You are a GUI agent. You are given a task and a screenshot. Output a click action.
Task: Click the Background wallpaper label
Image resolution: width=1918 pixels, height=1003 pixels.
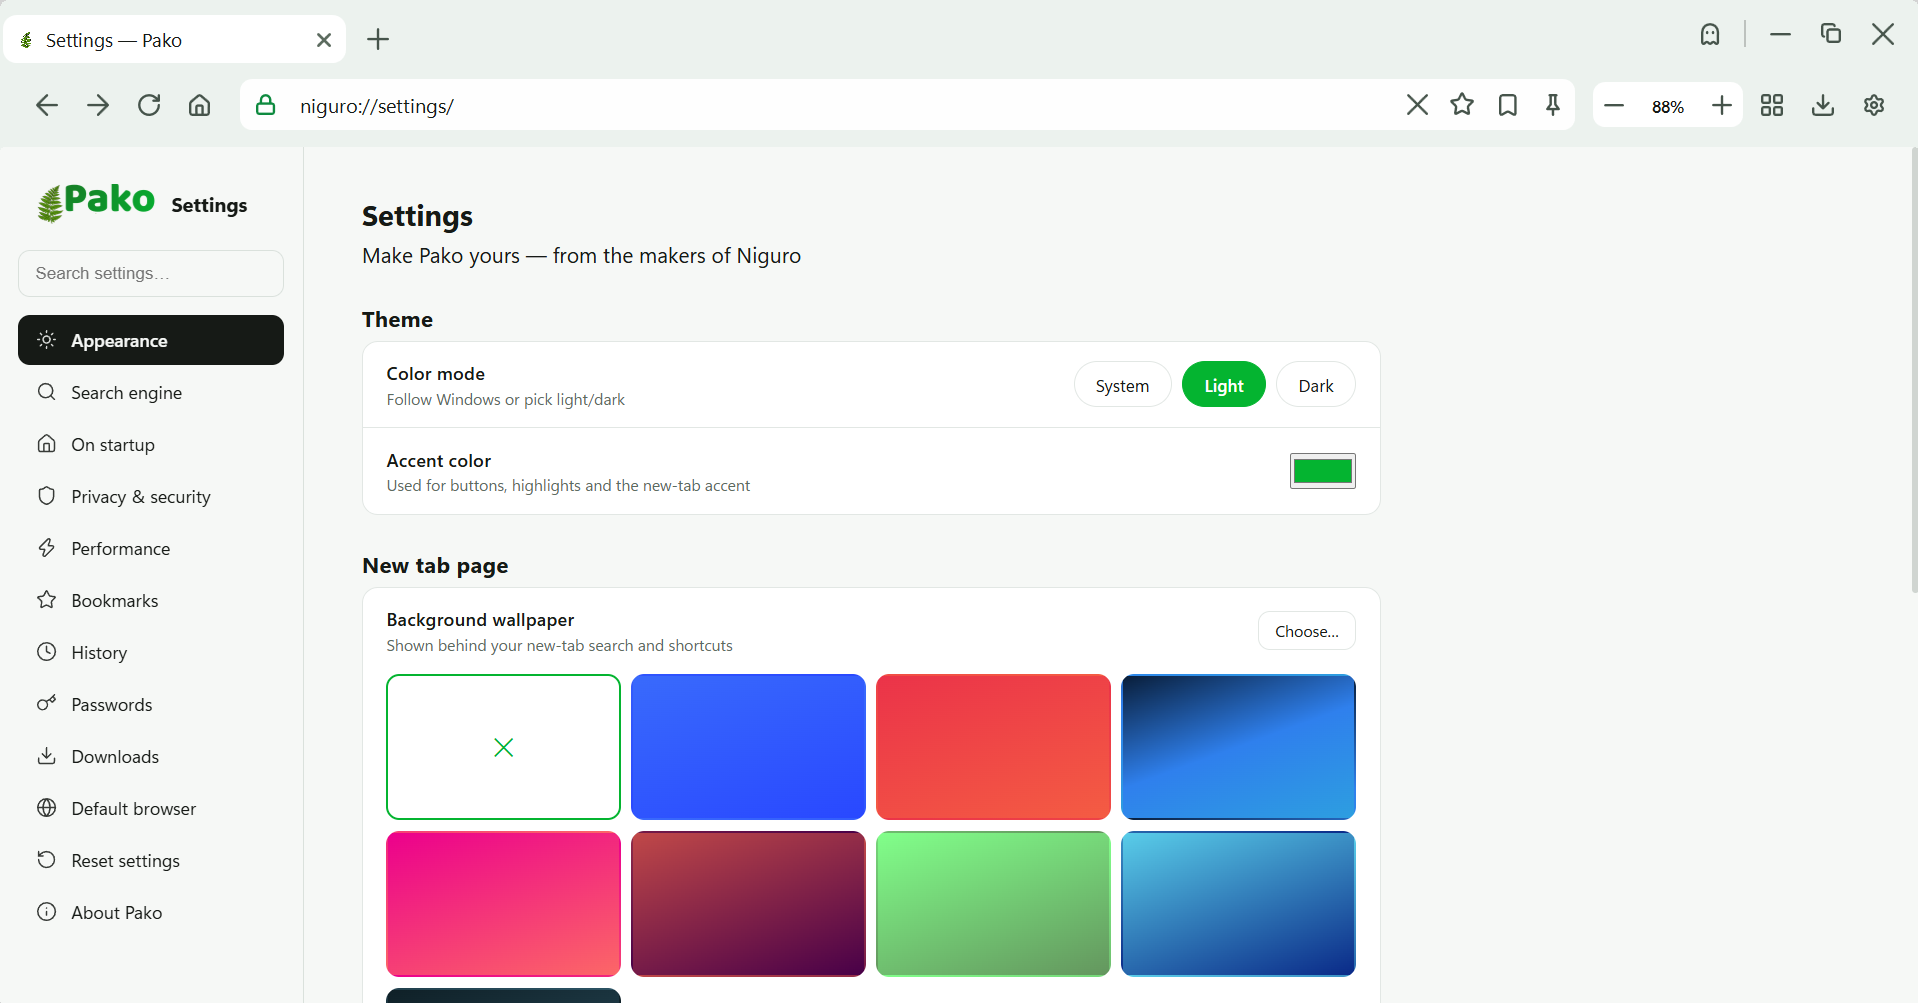tap(481, 620)
